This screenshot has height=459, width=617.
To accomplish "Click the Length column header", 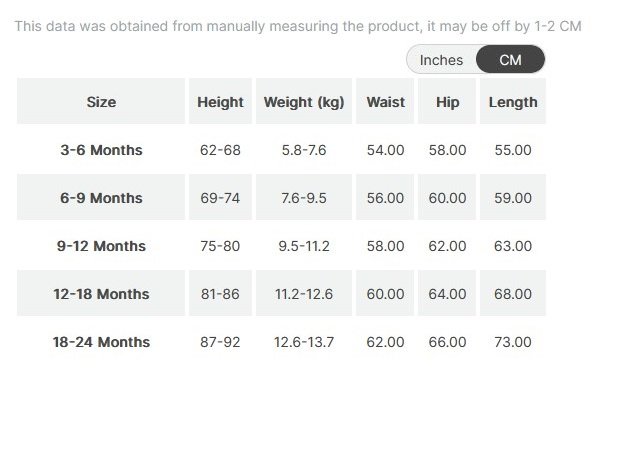I will pos(513,102).
